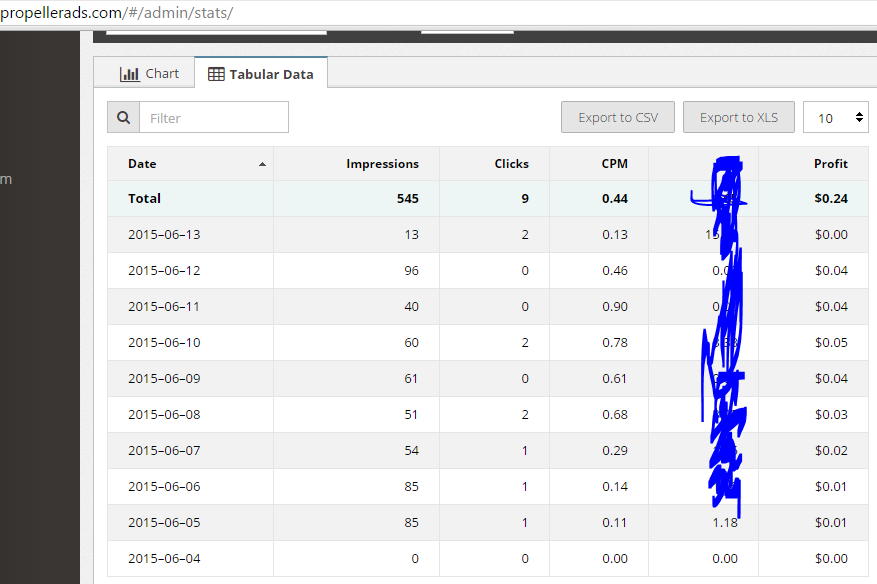Click the 2015-06-10 row profit $0.05
Viewport: 877px width, 584px height.
click(830, 343)
